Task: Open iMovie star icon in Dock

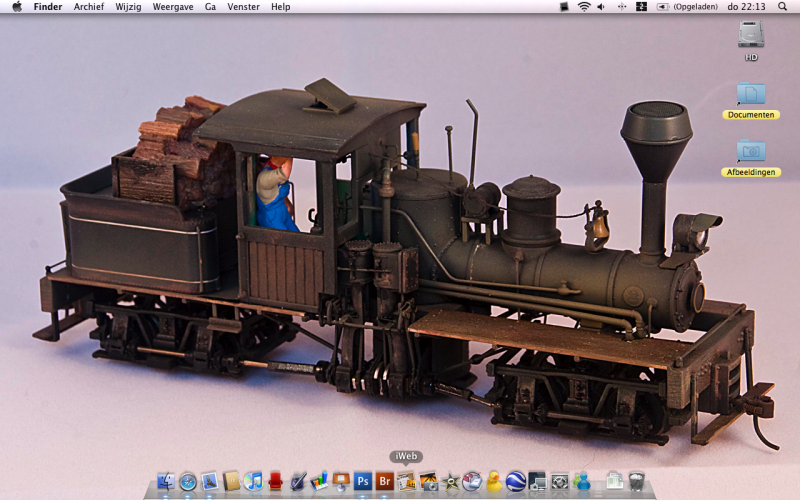Action: 451,481
